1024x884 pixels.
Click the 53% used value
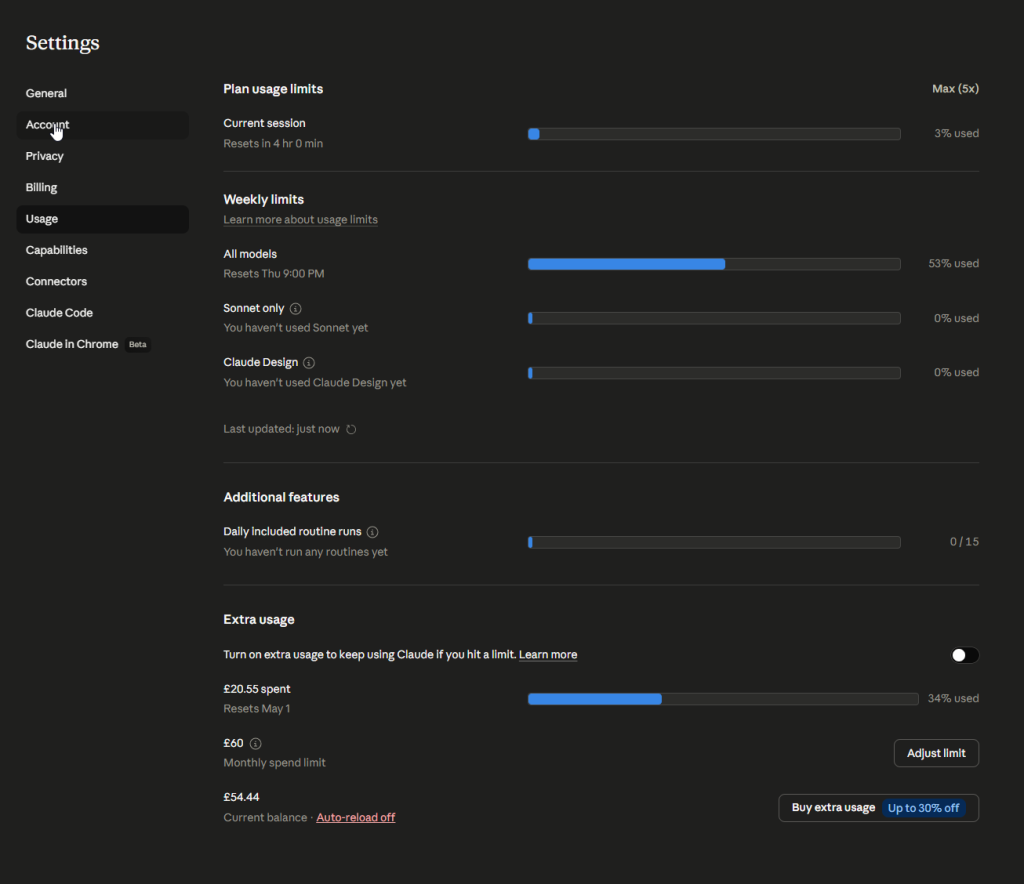[953, 263]
